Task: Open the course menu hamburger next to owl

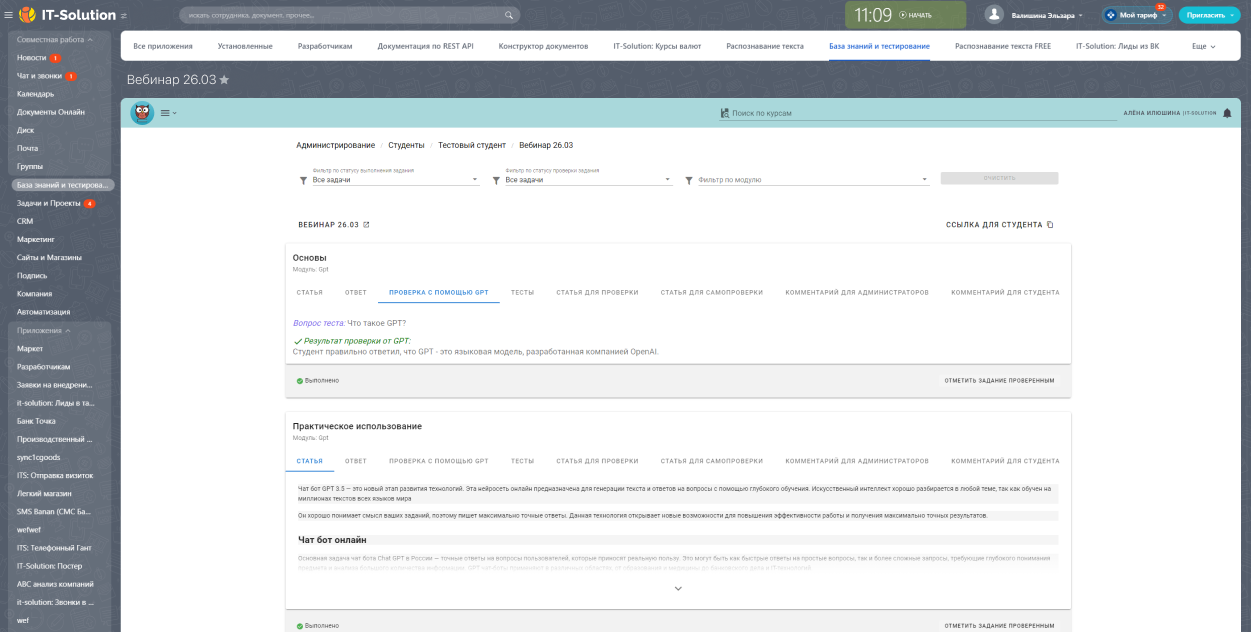Action: tap(166, 113)
